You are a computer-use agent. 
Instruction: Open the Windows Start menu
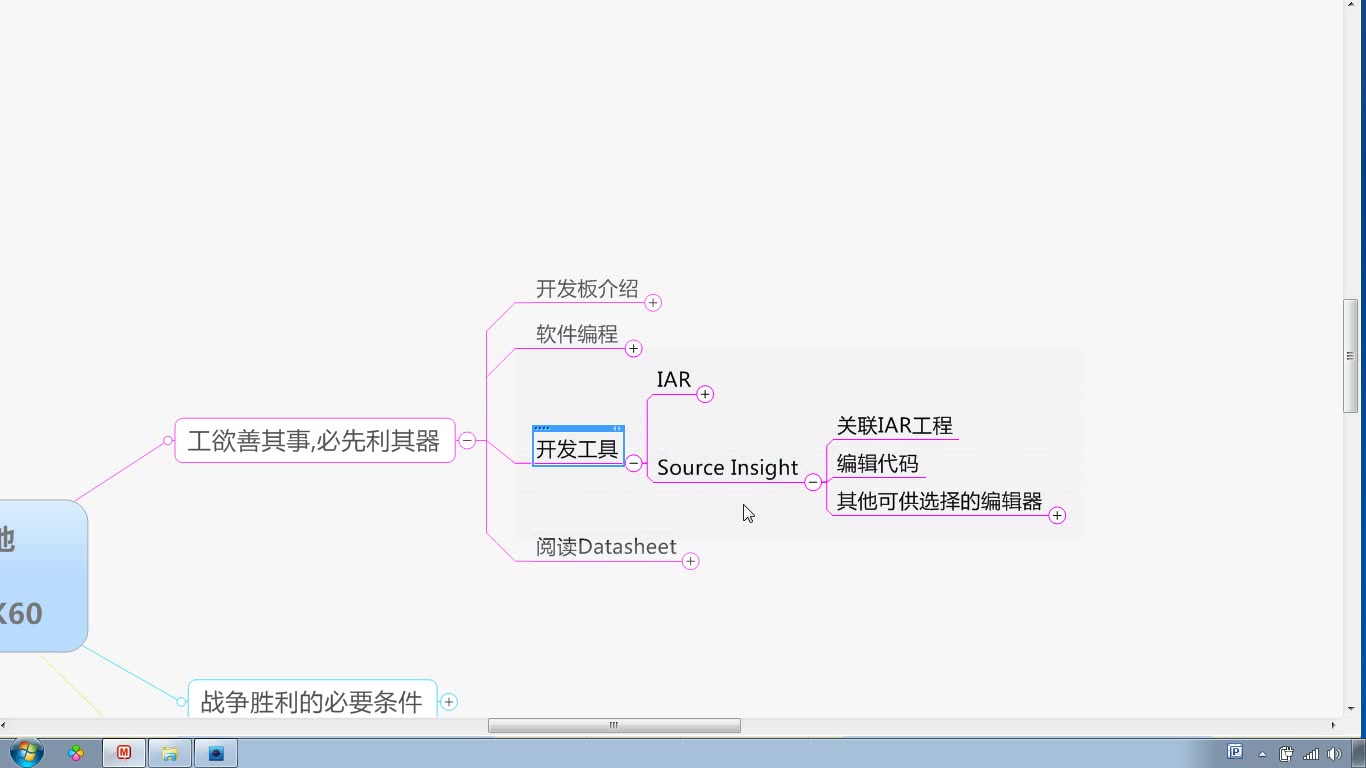tap(27, 753)
